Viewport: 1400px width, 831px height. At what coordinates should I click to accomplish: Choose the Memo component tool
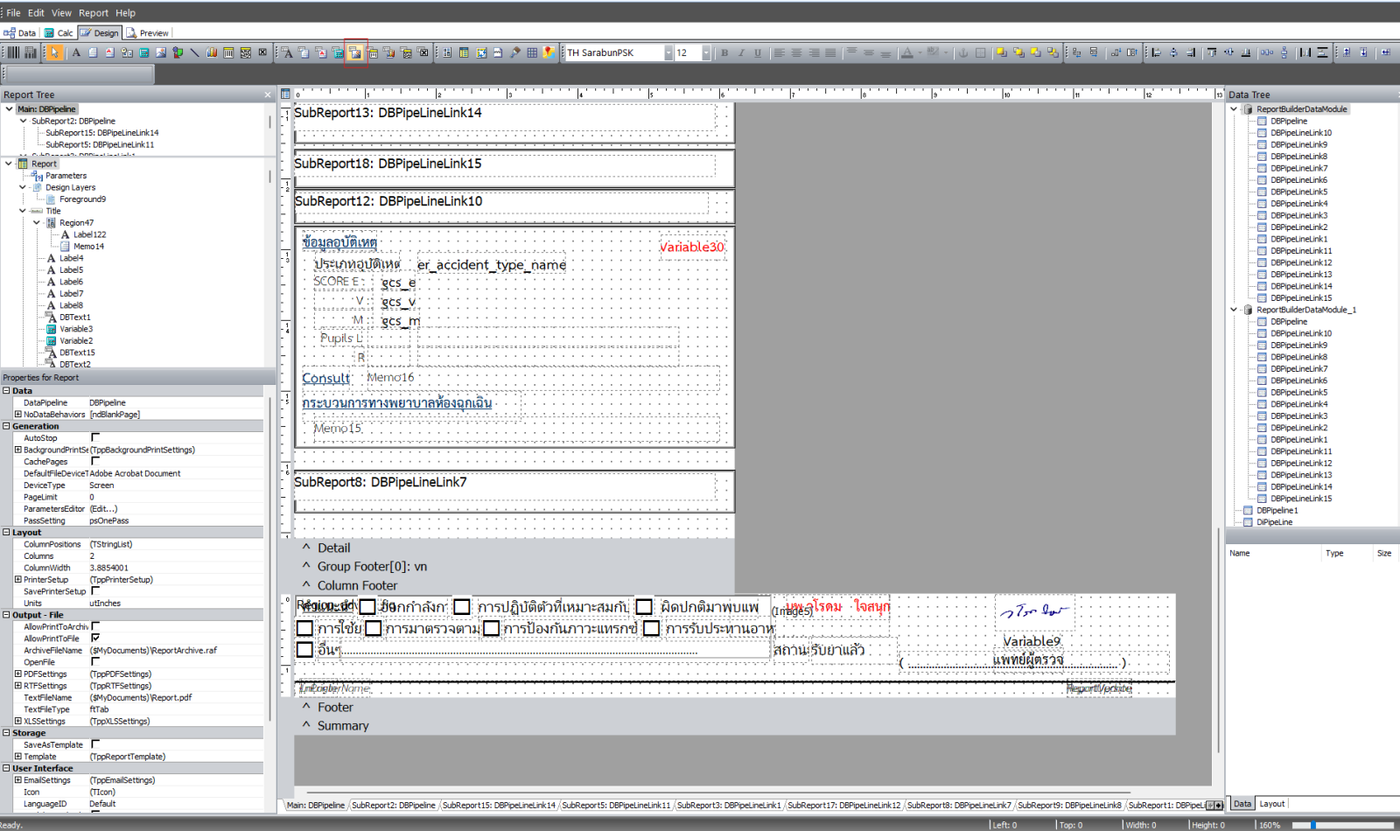[92, 53]
